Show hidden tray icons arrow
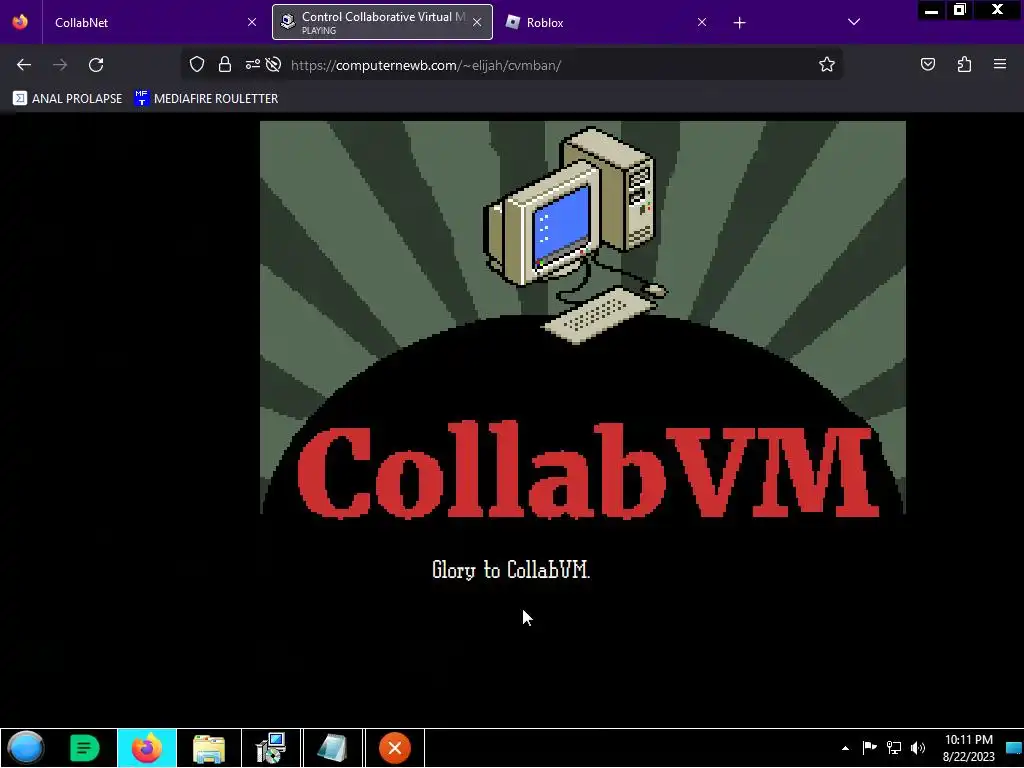 click(x=845, y=748)
